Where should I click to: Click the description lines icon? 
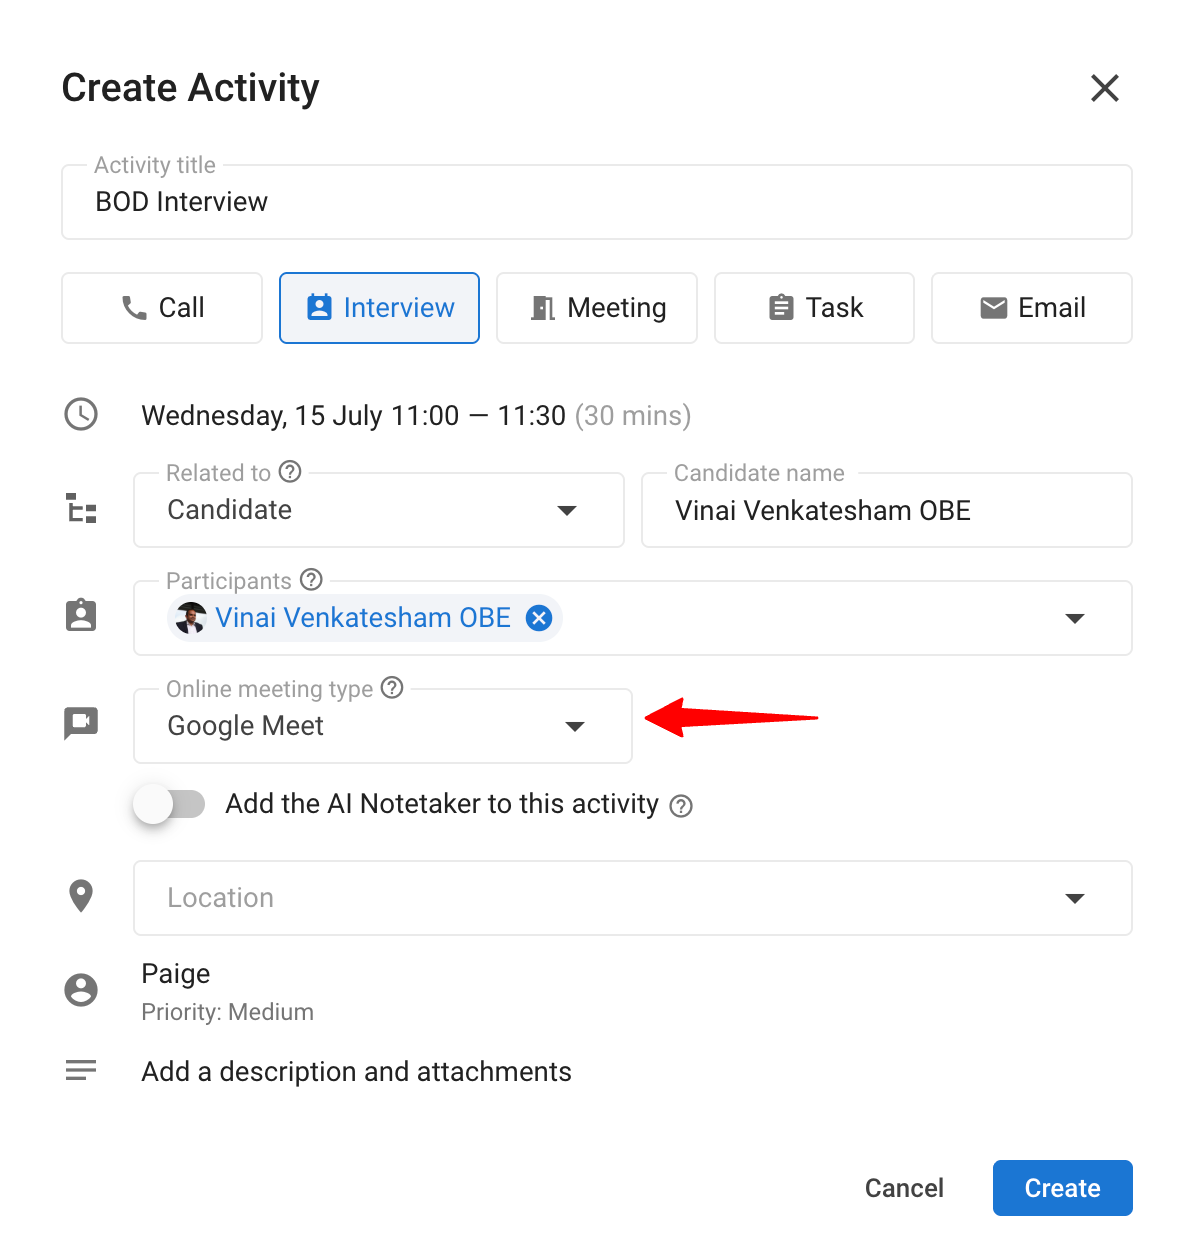81,1070
